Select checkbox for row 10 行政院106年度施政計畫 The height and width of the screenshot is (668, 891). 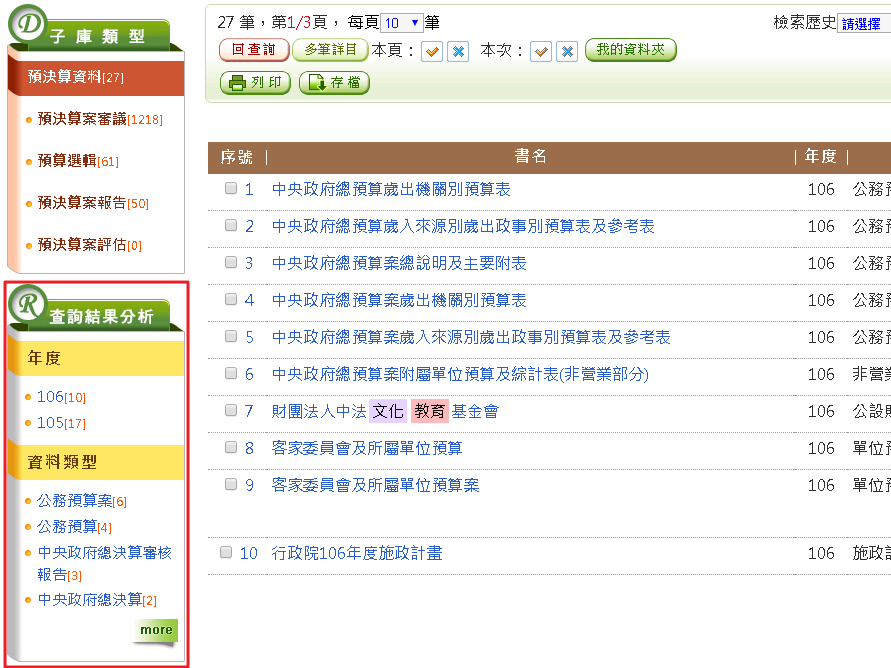pos(226,553)
